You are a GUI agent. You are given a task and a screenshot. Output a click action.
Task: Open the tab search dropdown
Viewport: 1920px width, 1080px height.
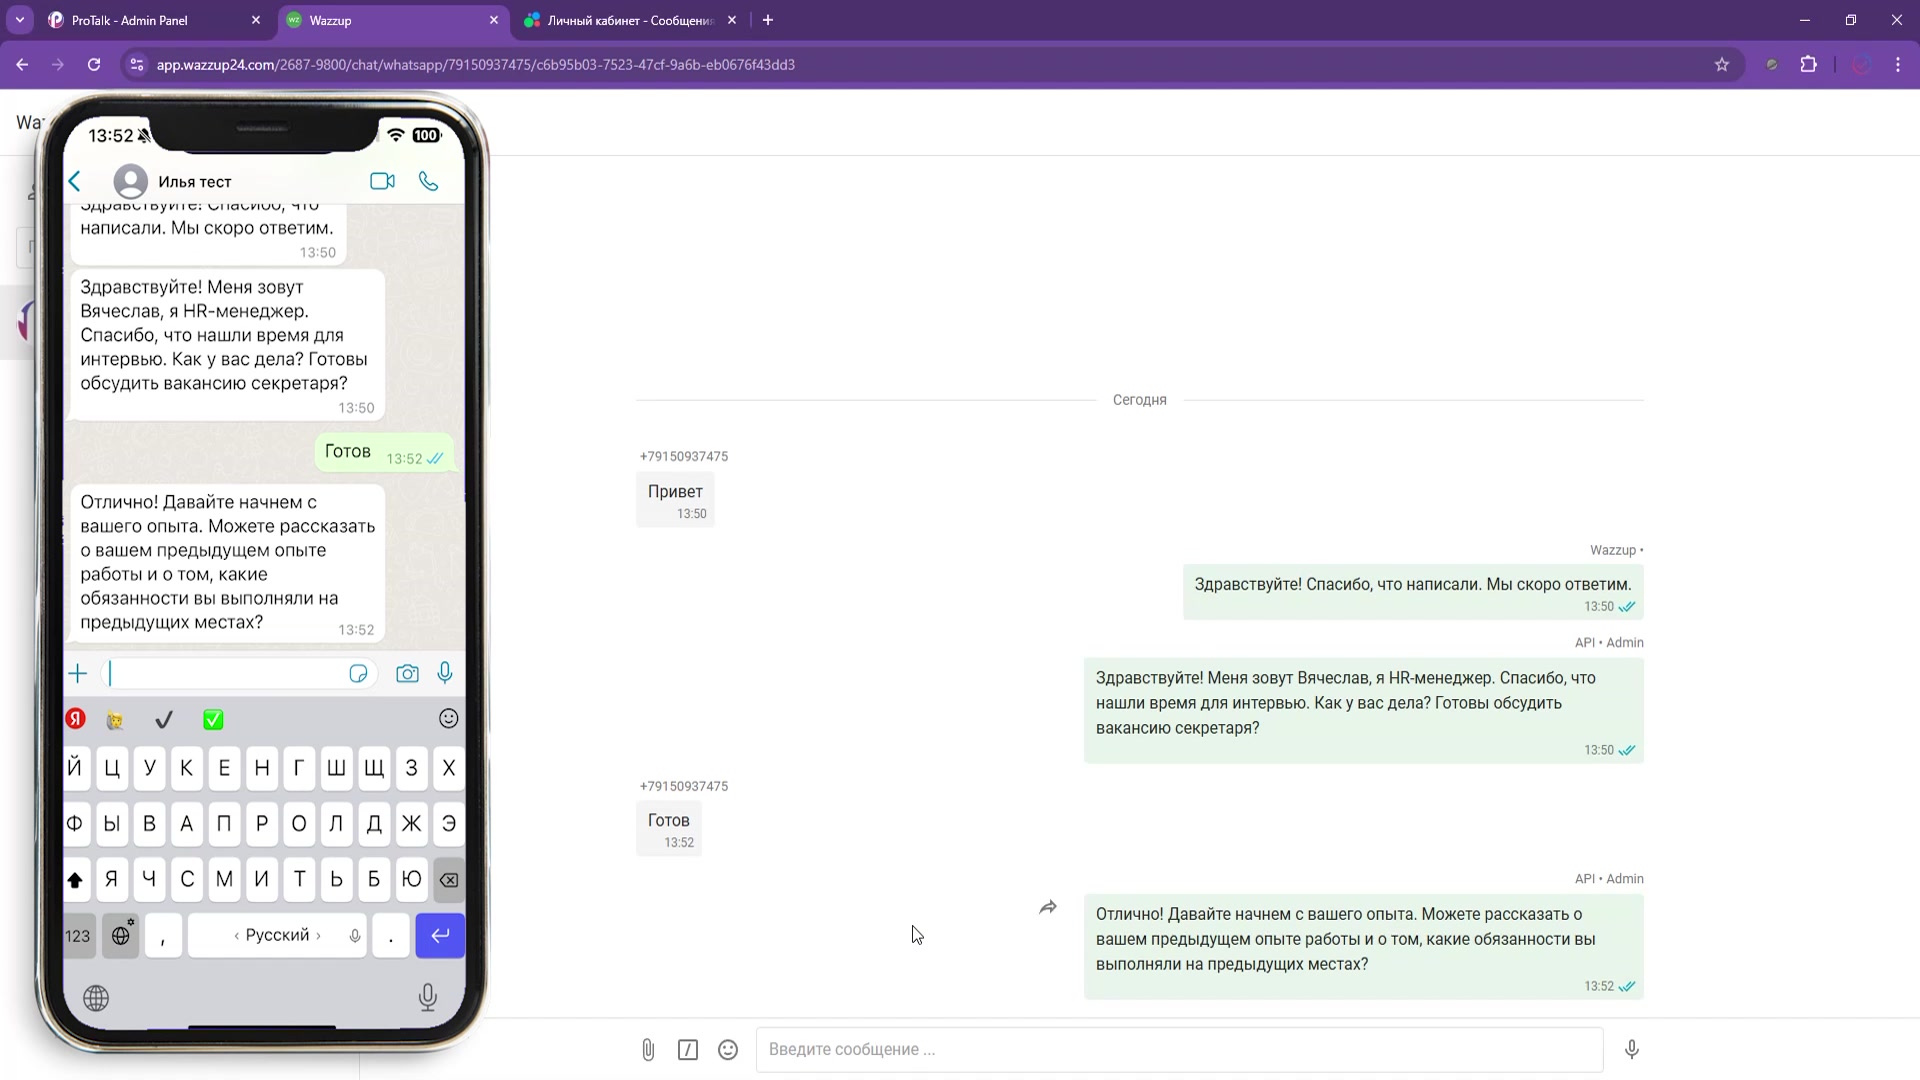click(x=19, y=20)
